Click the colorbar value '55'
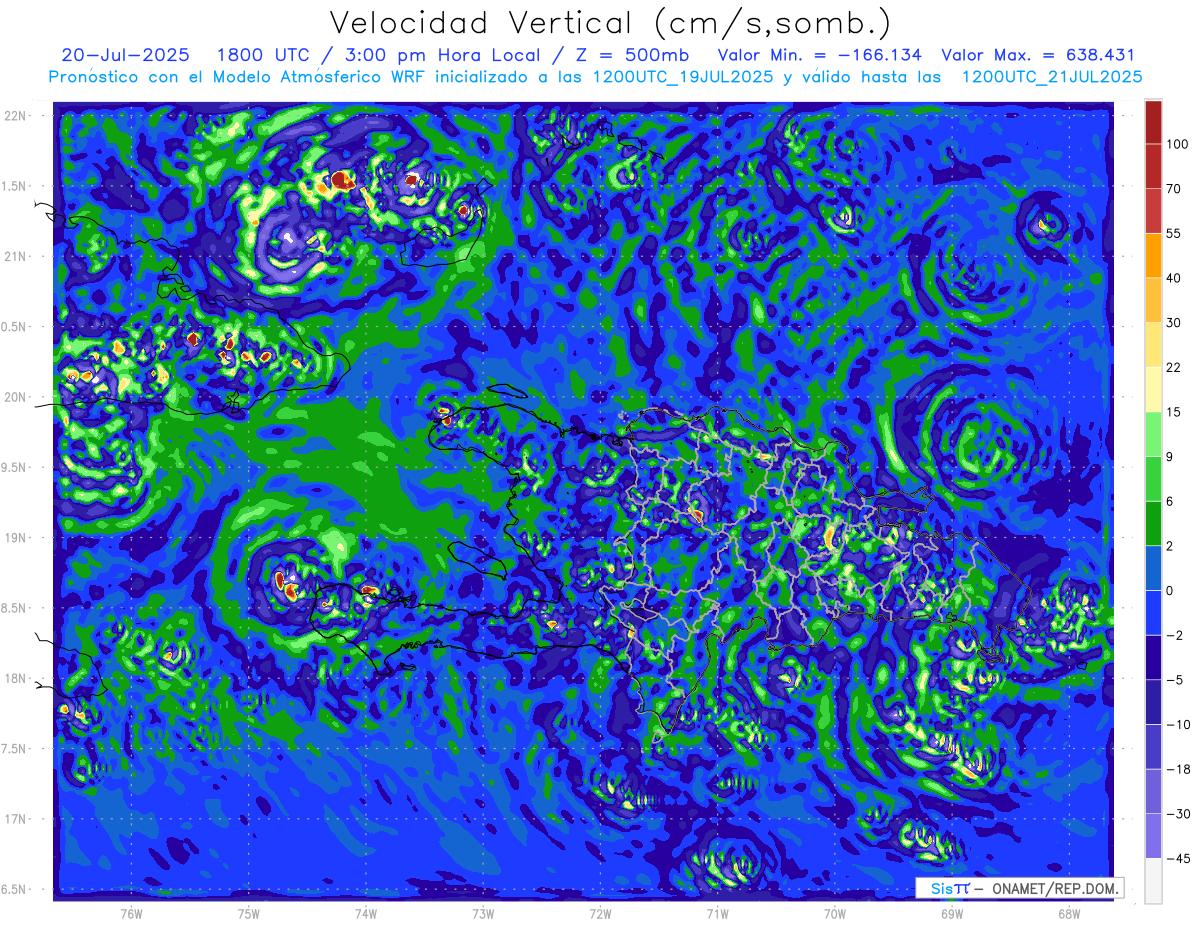 (1174, 234)
